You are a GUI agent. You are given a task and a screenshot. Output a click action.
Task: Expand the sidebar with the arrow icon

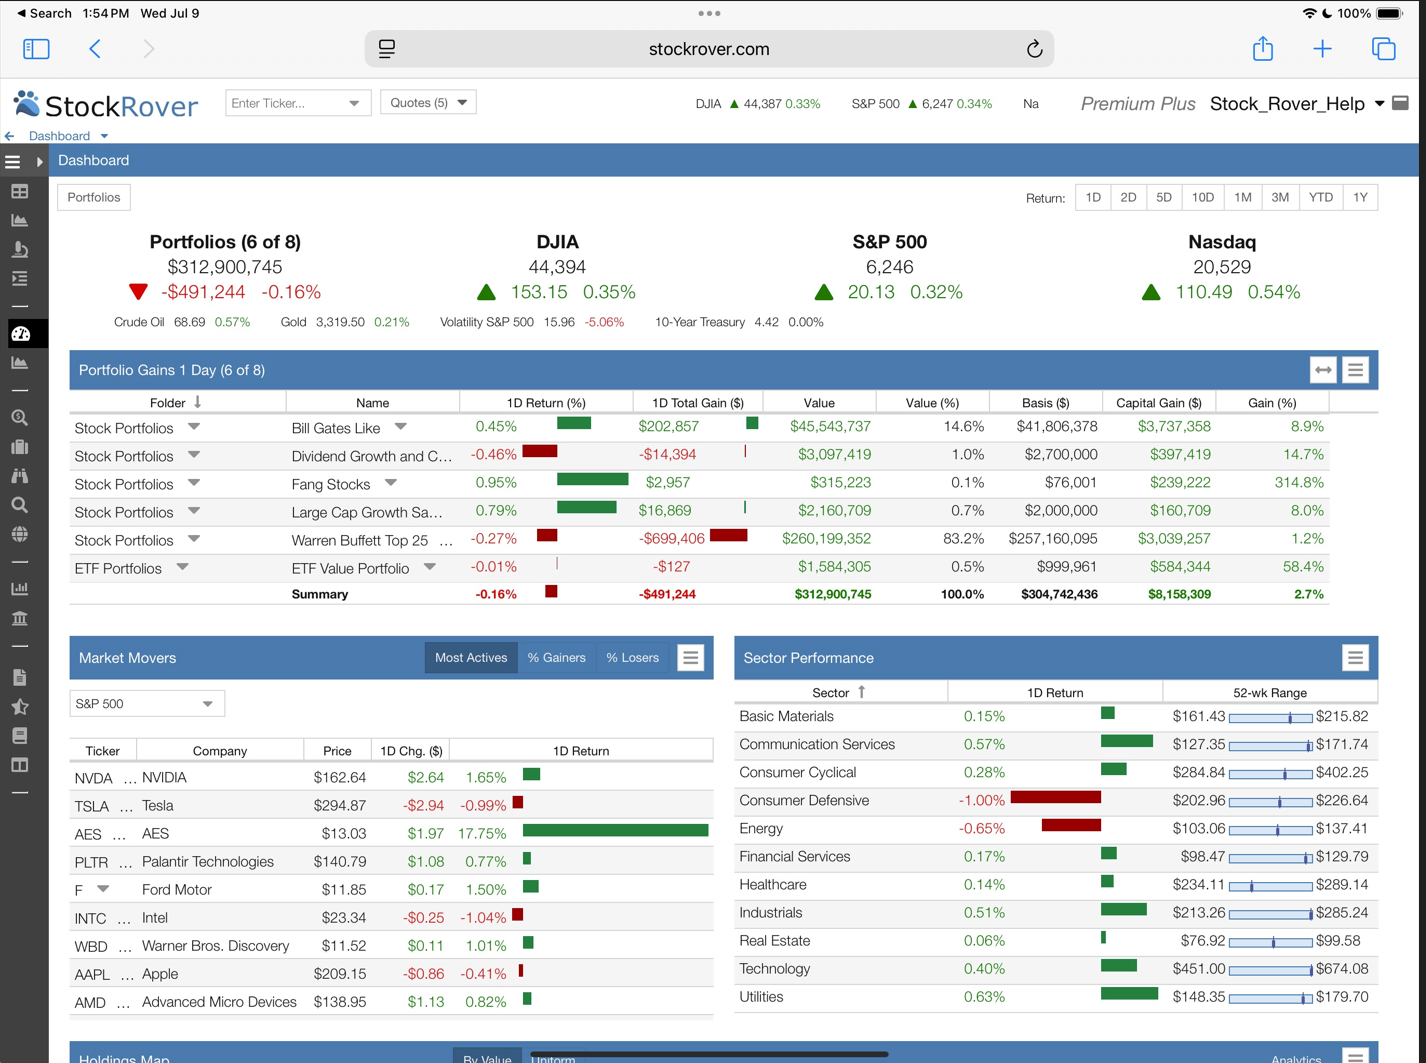coord(39,161)
